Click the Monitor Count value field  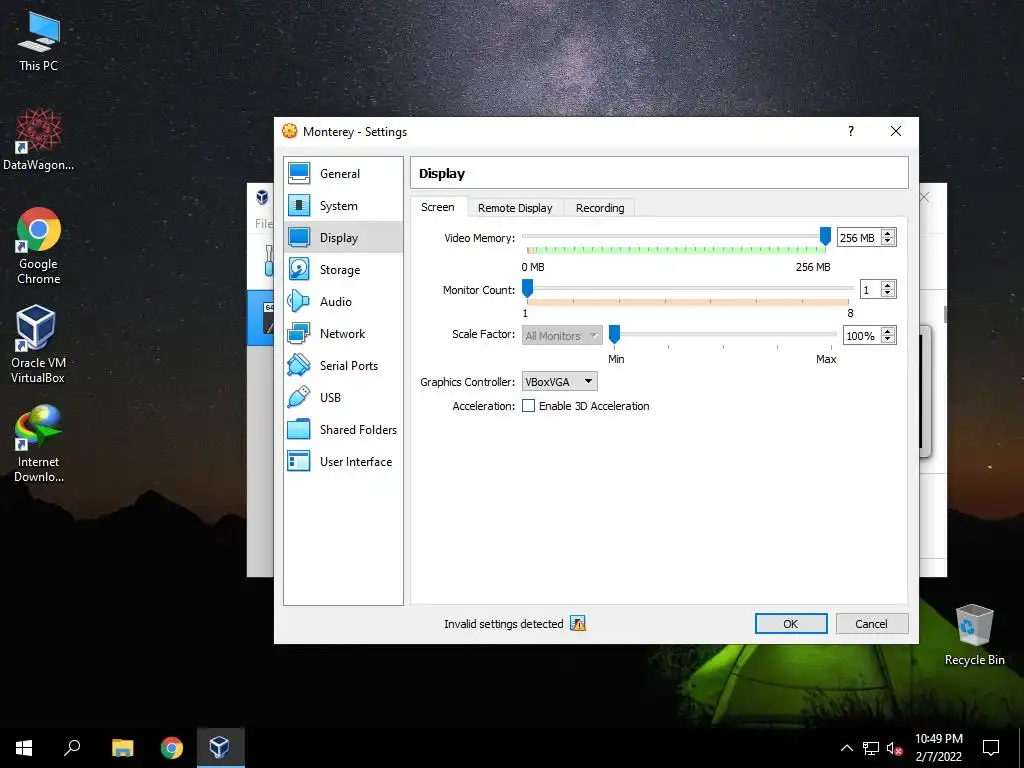[870, 289]
